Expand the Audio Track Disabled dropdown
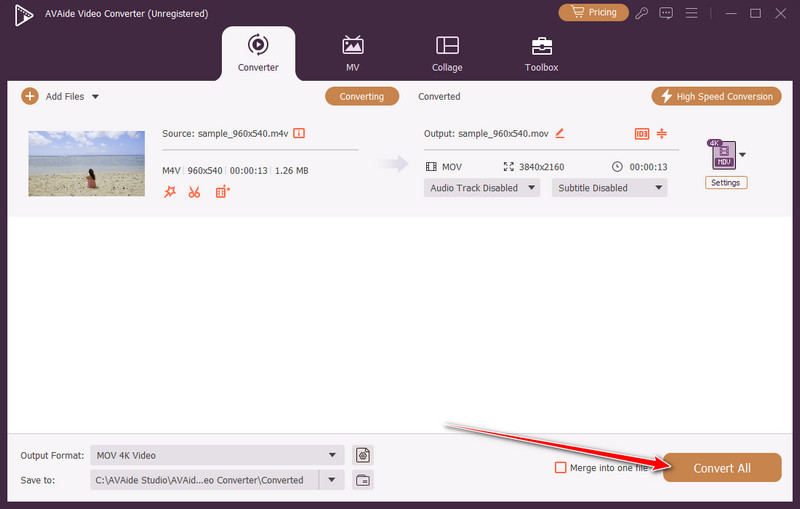800x509 pixels. [x=482, y=188]
